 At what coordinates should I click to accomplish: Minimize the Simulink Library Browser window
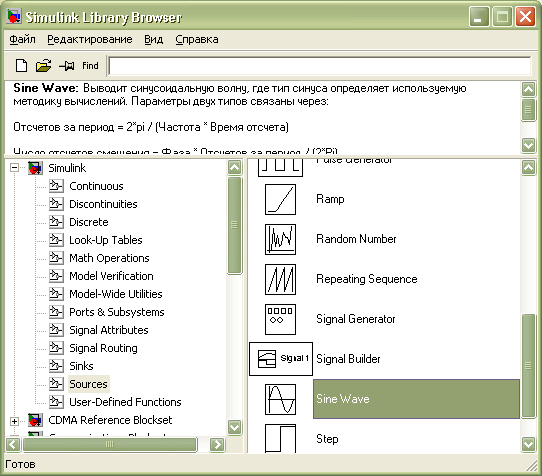click(x=479, y=17)
